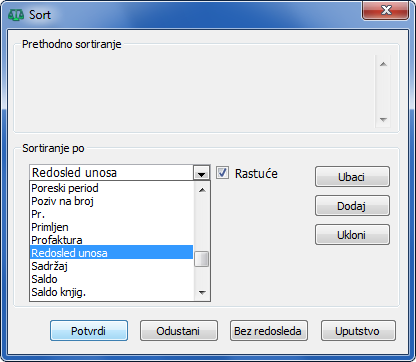Viewport: 416px width, 362px height.
Task: Click the dropdown list scroll-up arrow
Action: [x=202, y=190]
